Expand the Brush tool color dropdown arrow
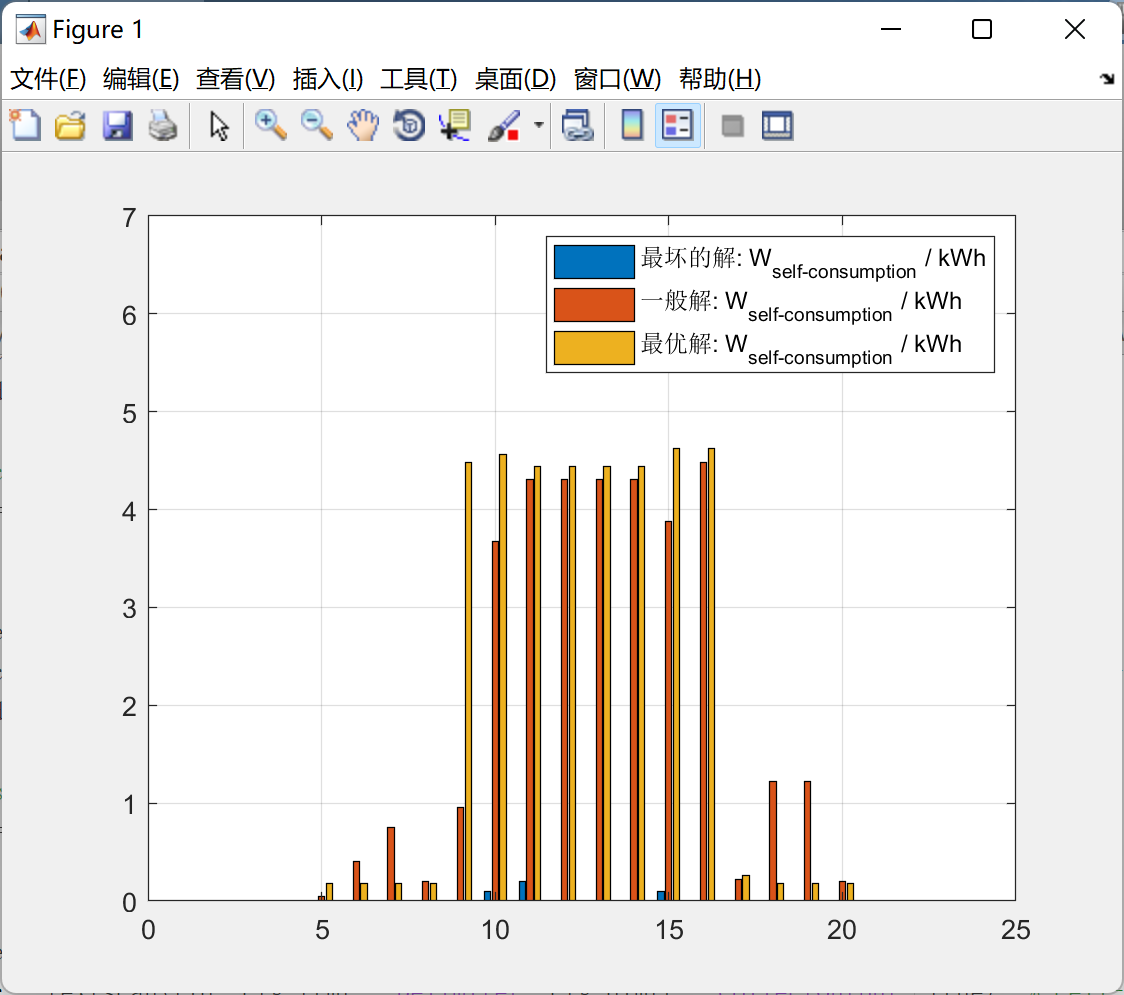Image resolution: width=1124 pixels, height=995 pixels. coord(539,126)
